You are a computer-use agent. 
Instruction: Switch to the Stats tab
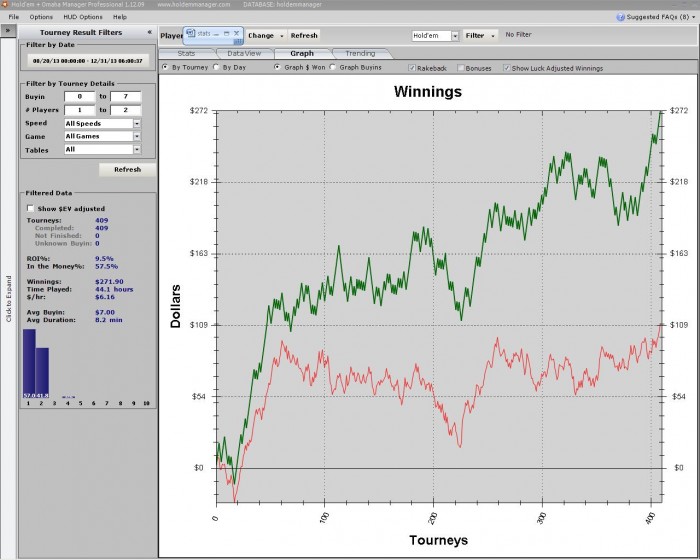pyautogui.click(x=187, y=54)
